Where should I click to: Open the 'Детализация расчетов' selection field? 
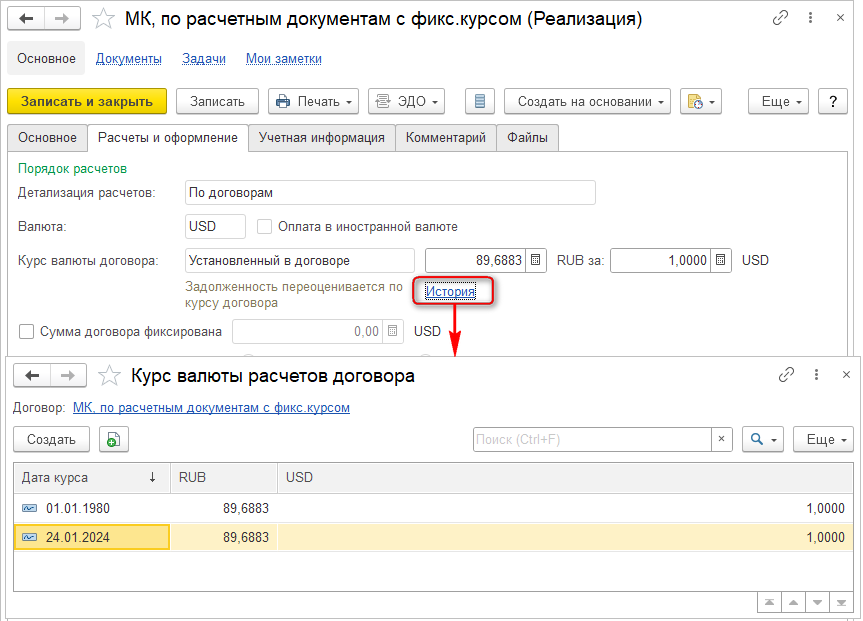pos(390,193)
